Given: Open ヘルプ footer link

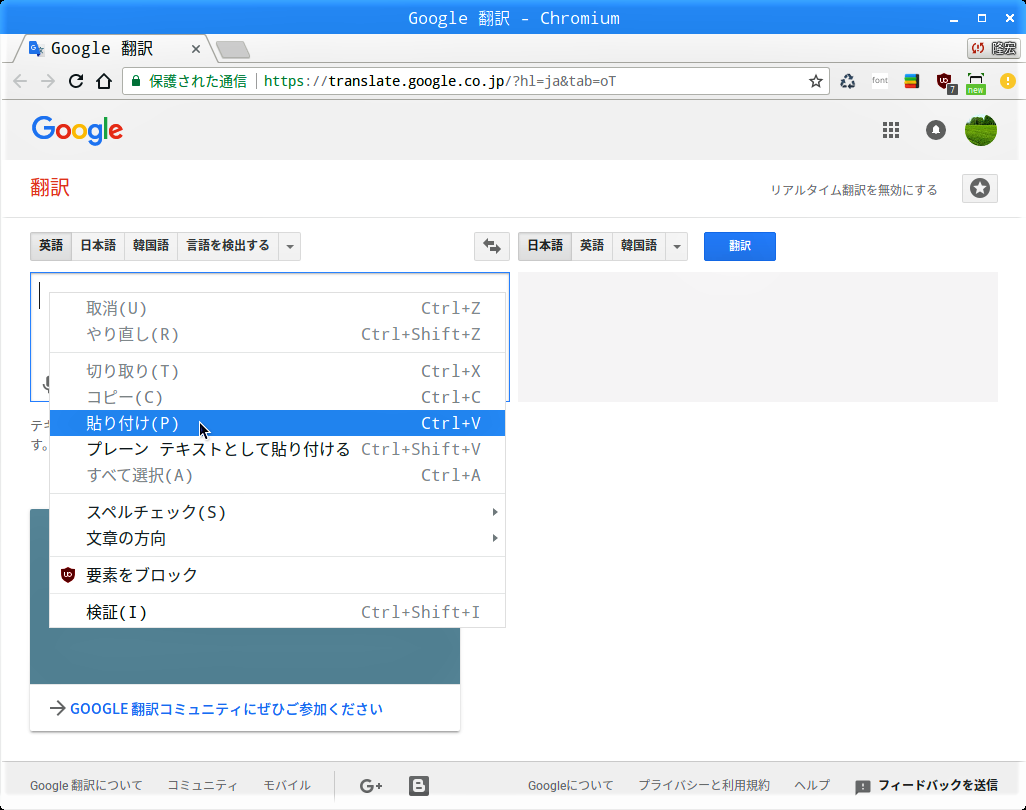Looking at the screenshot, I should [811, 785].
